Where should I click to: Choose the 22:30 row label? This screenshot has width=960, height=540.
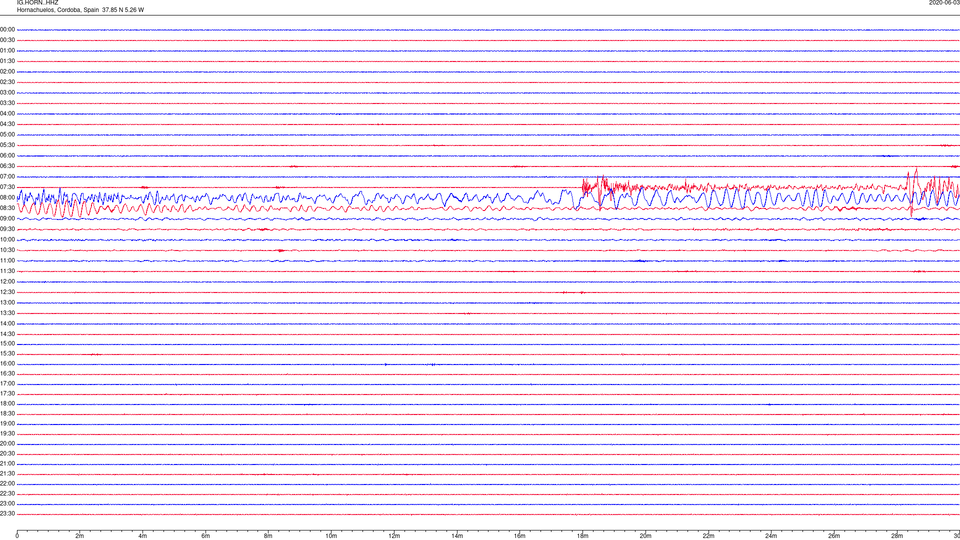pyautogui.click(x=7, y=494)
